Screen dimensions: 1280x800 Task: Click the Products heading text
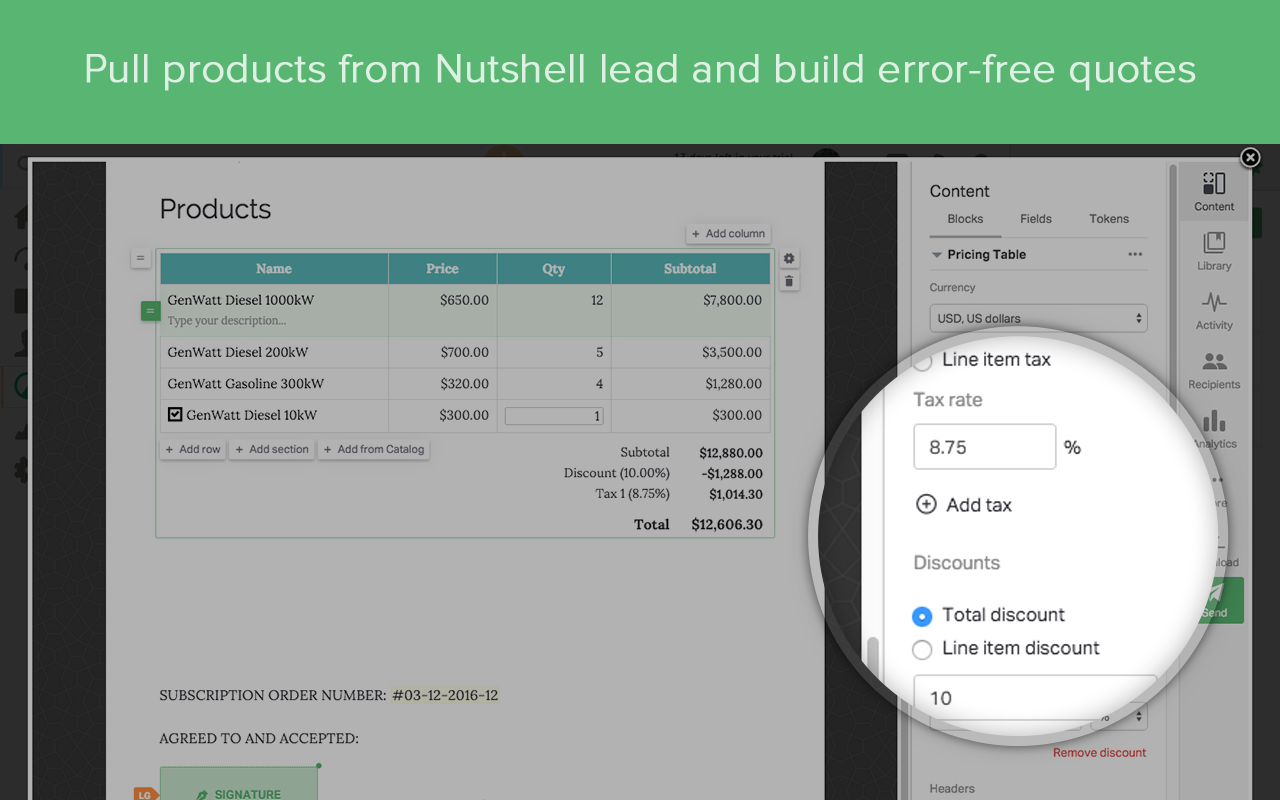(215, 209)
